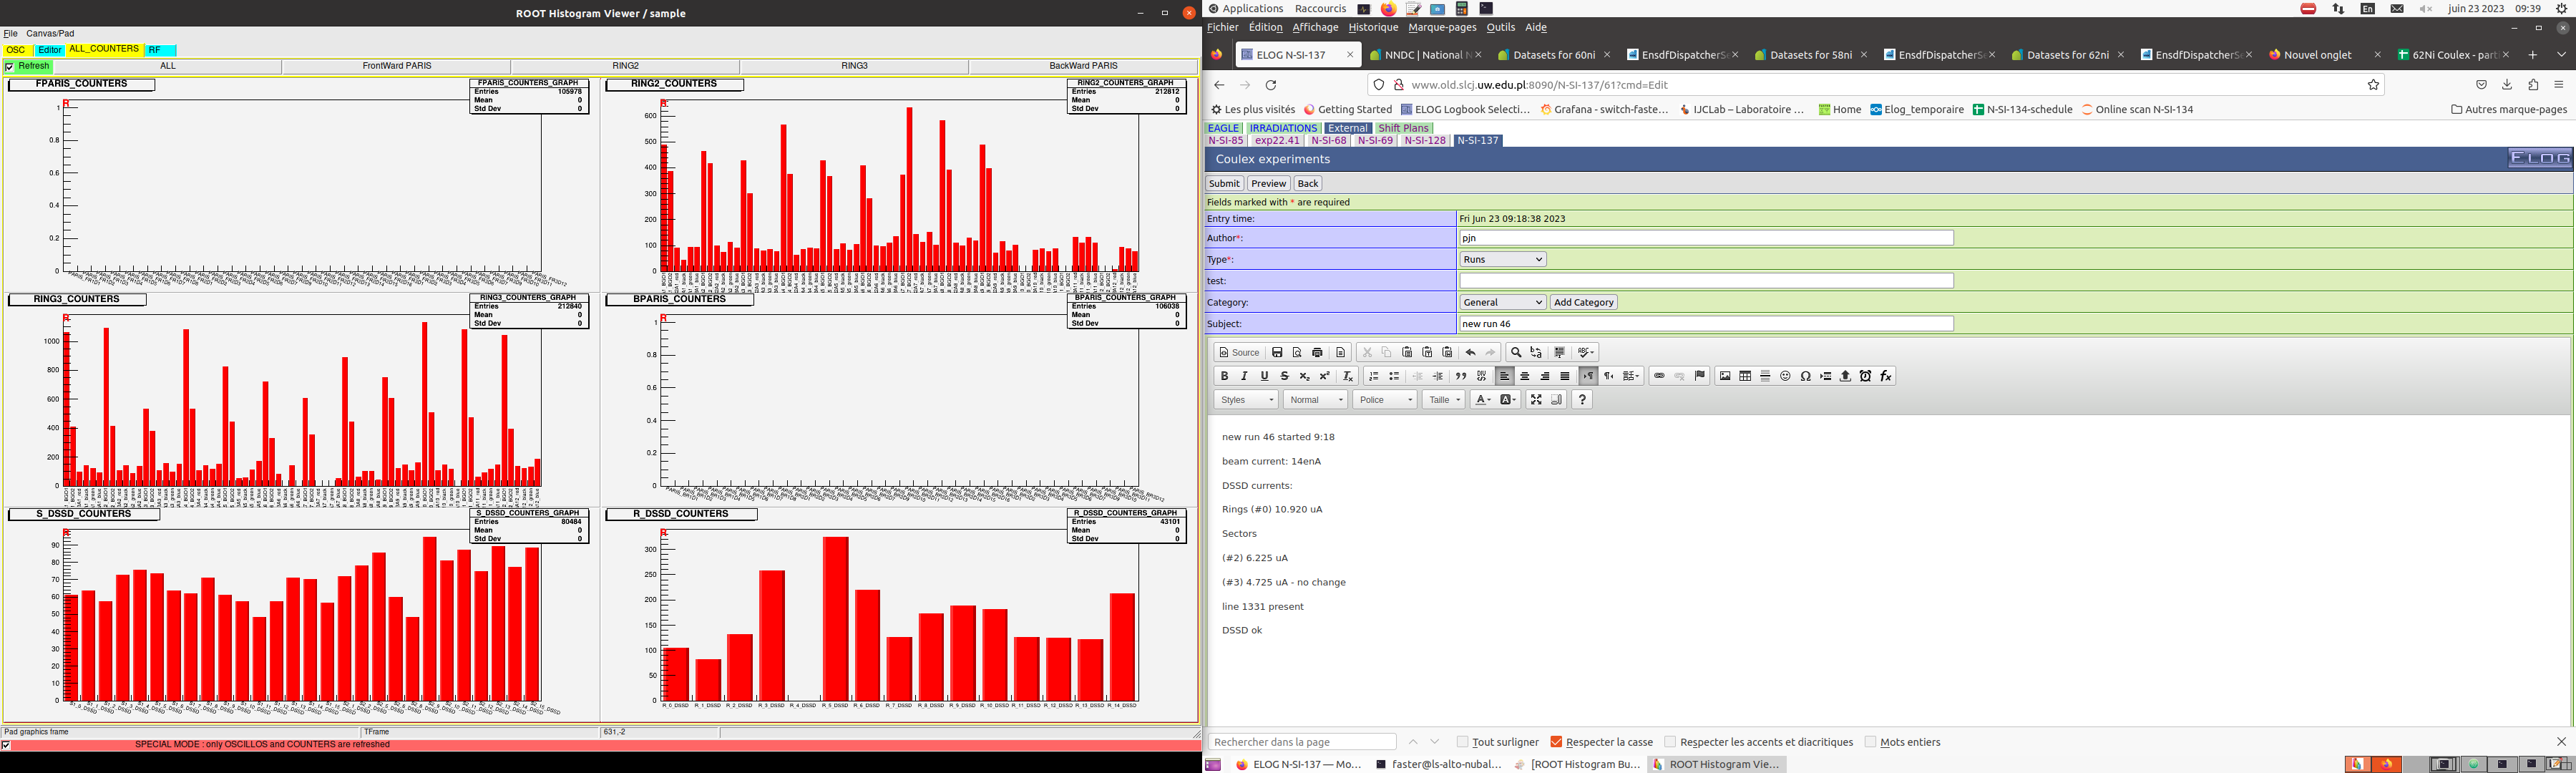Toggle the Refresh checkbox in ROOT viewer
The image size is (2576, 773).
click(10, 66)
